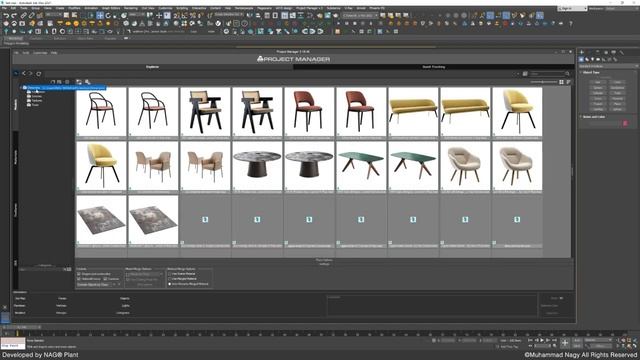640x360 pixels.
Task: Open the Standard Primitives dropdown
Action: click(x=608, y=66)
